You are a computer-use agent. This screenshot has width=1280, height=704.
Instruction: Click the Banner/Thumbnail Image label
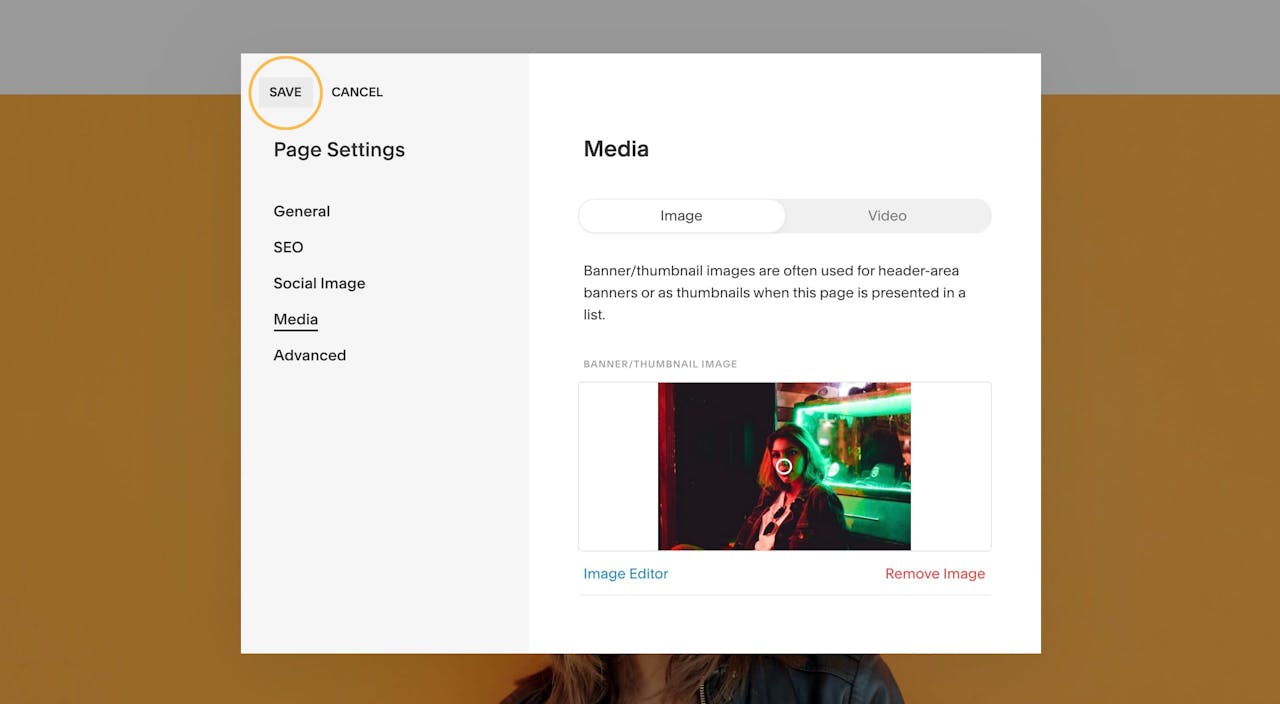661,364
